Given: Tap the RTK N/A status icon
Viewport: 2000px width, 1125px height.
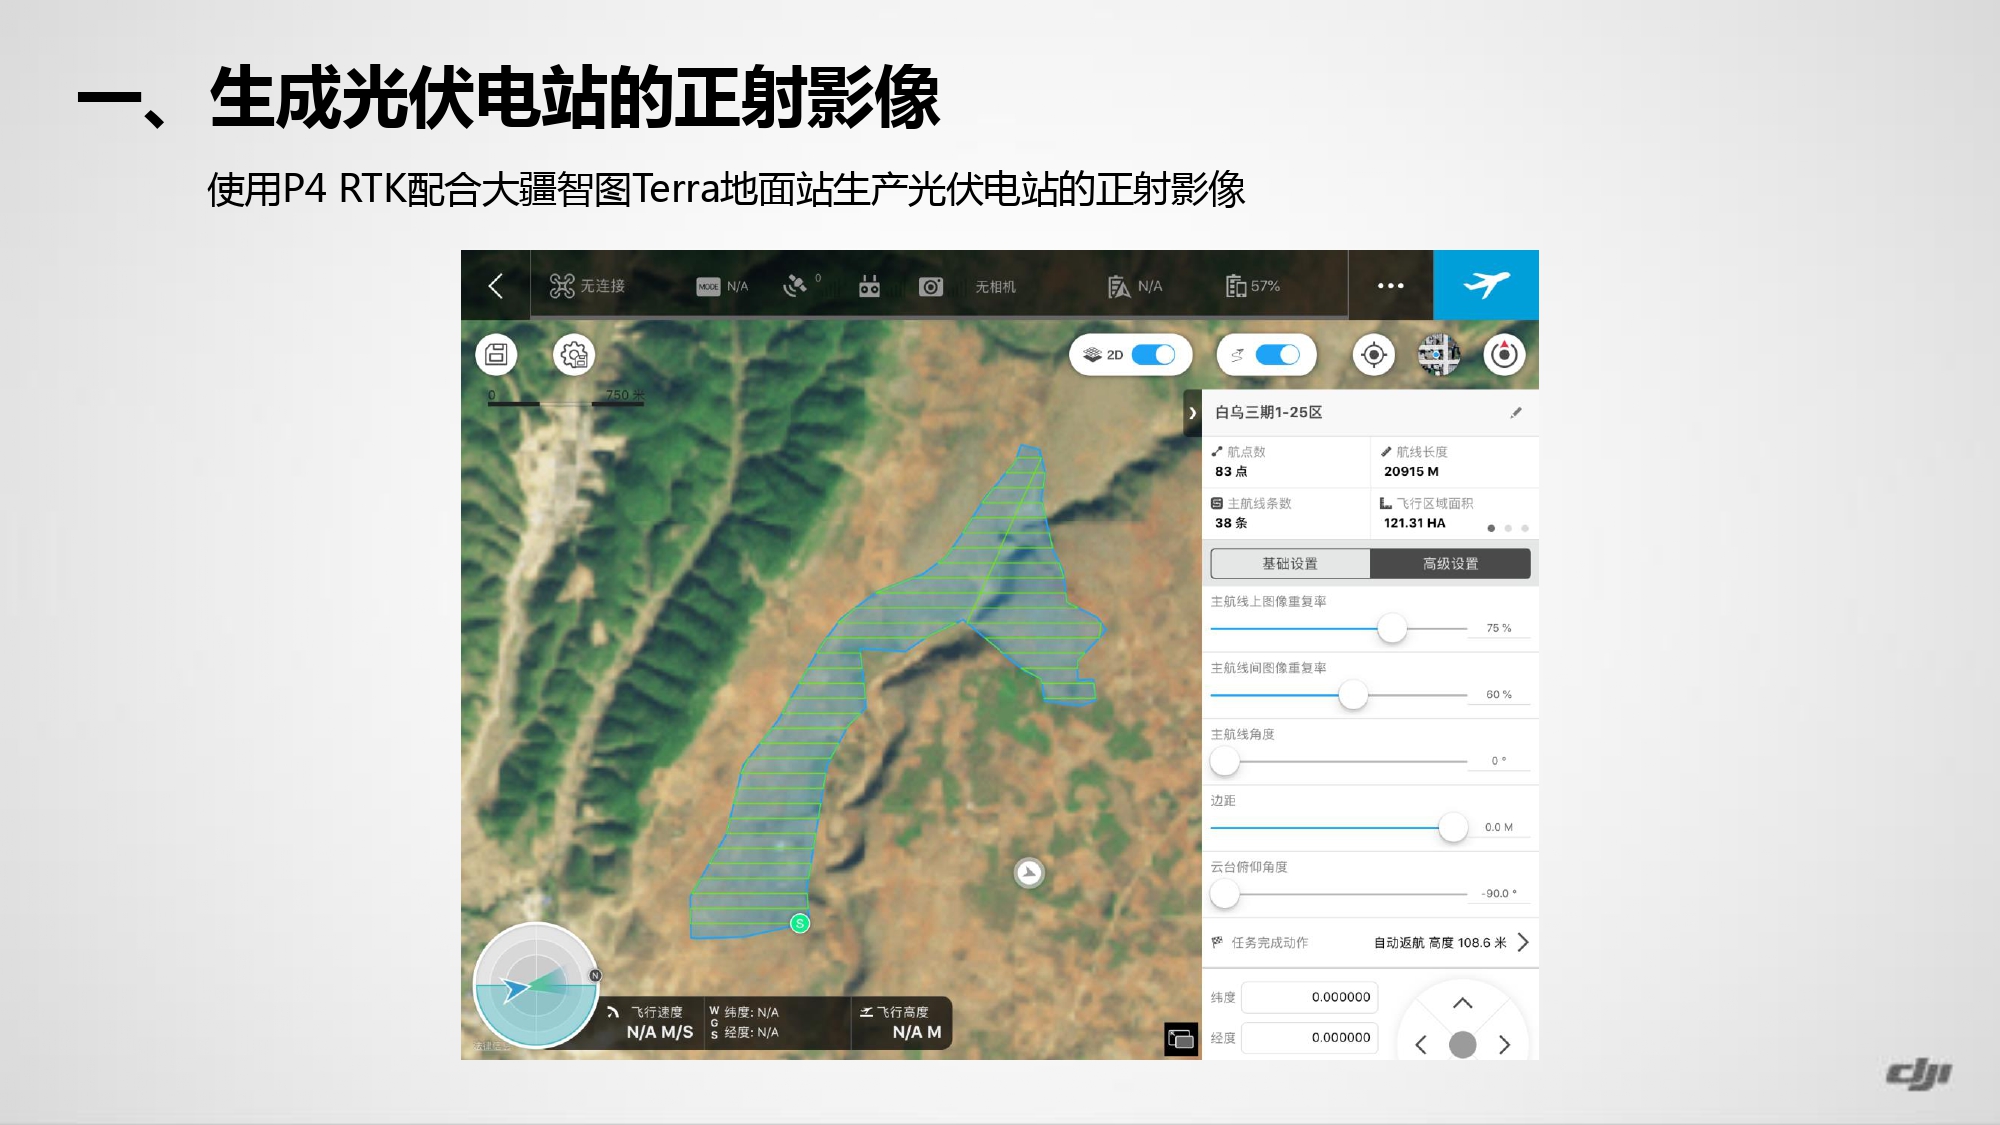Looking at the screenshot, I should click(1135, 286).
